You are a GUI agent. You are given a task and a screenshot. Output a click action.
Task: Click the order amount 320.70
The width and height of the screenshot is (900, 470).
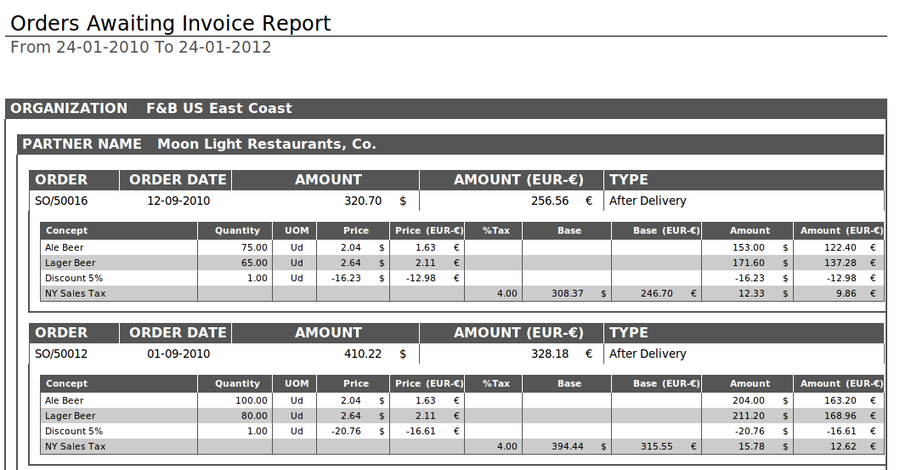[364, 200]
